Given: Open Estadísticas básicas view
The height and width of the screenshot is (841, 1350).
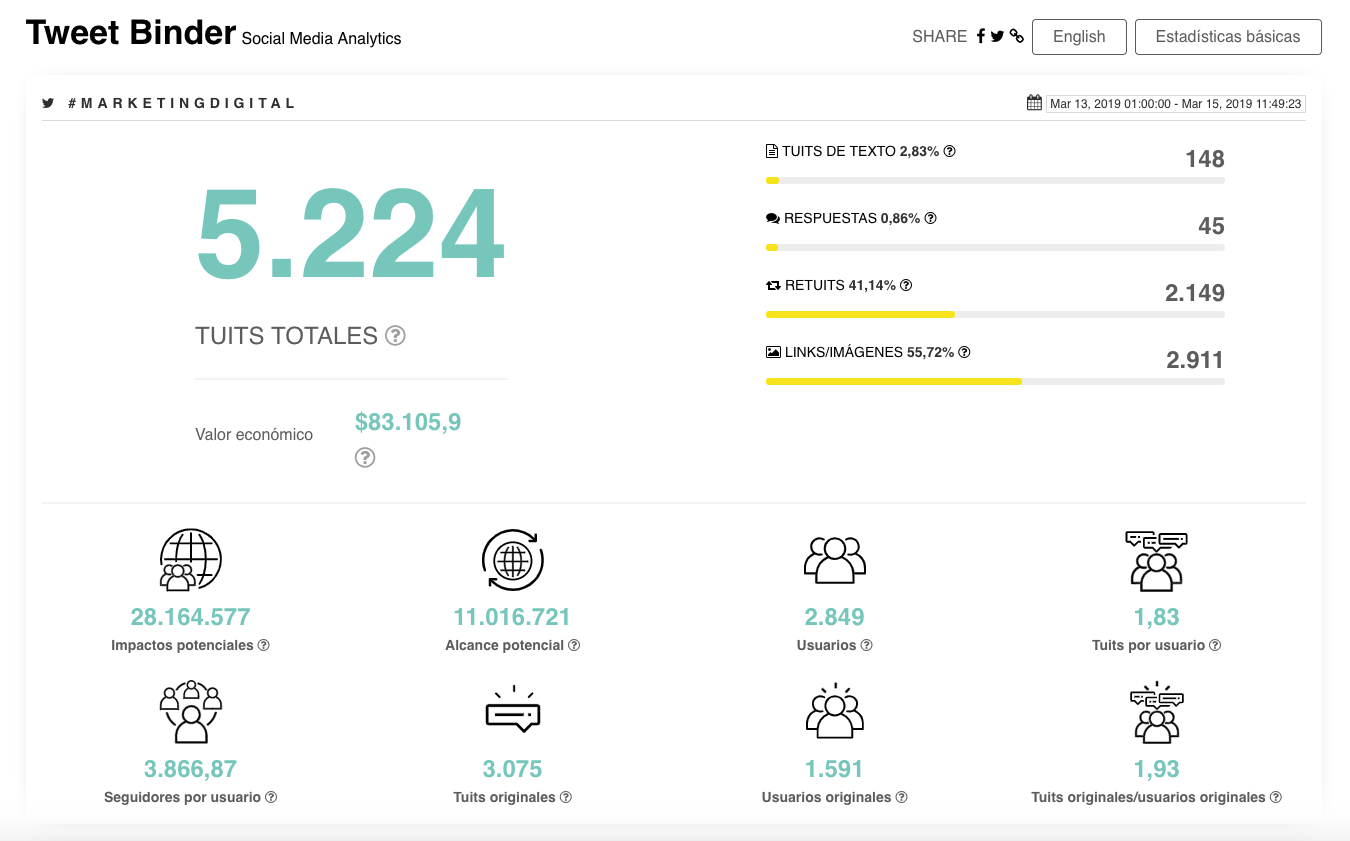Looking at the screenshot, I should [1227, 37].
